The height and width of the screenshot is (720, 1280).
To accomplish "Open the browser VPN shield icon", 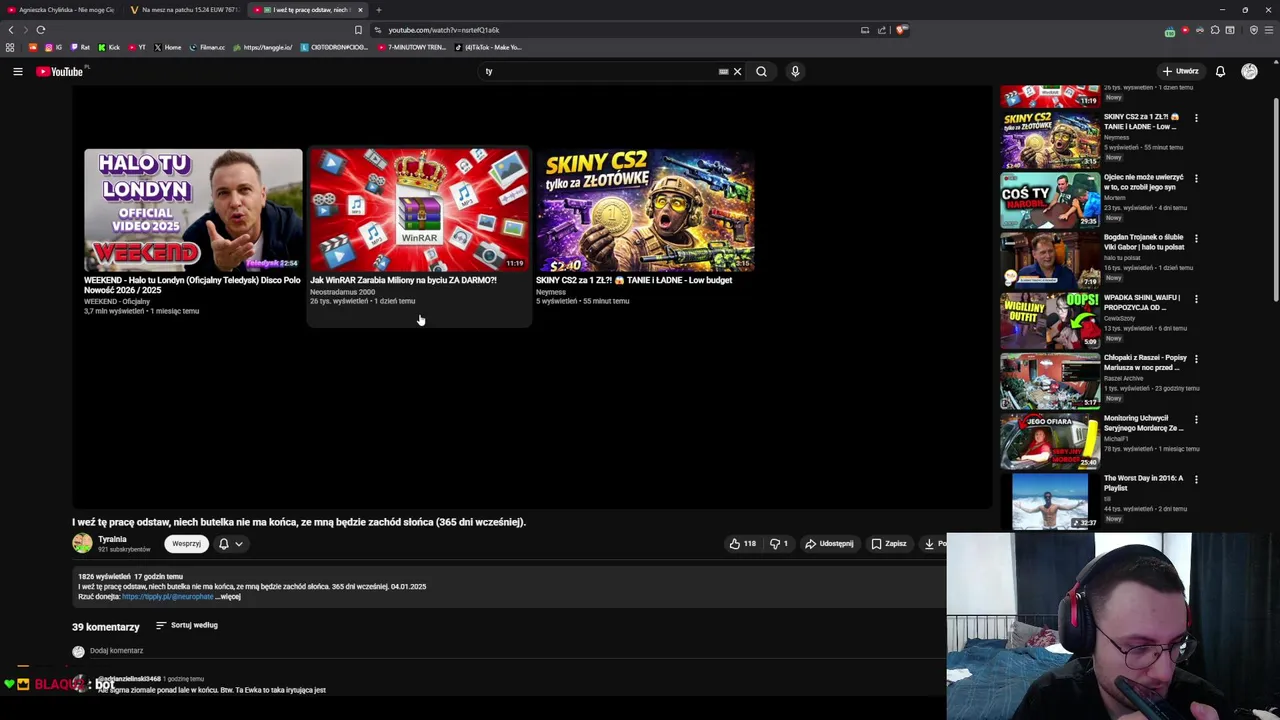I will pos(1254,30).
